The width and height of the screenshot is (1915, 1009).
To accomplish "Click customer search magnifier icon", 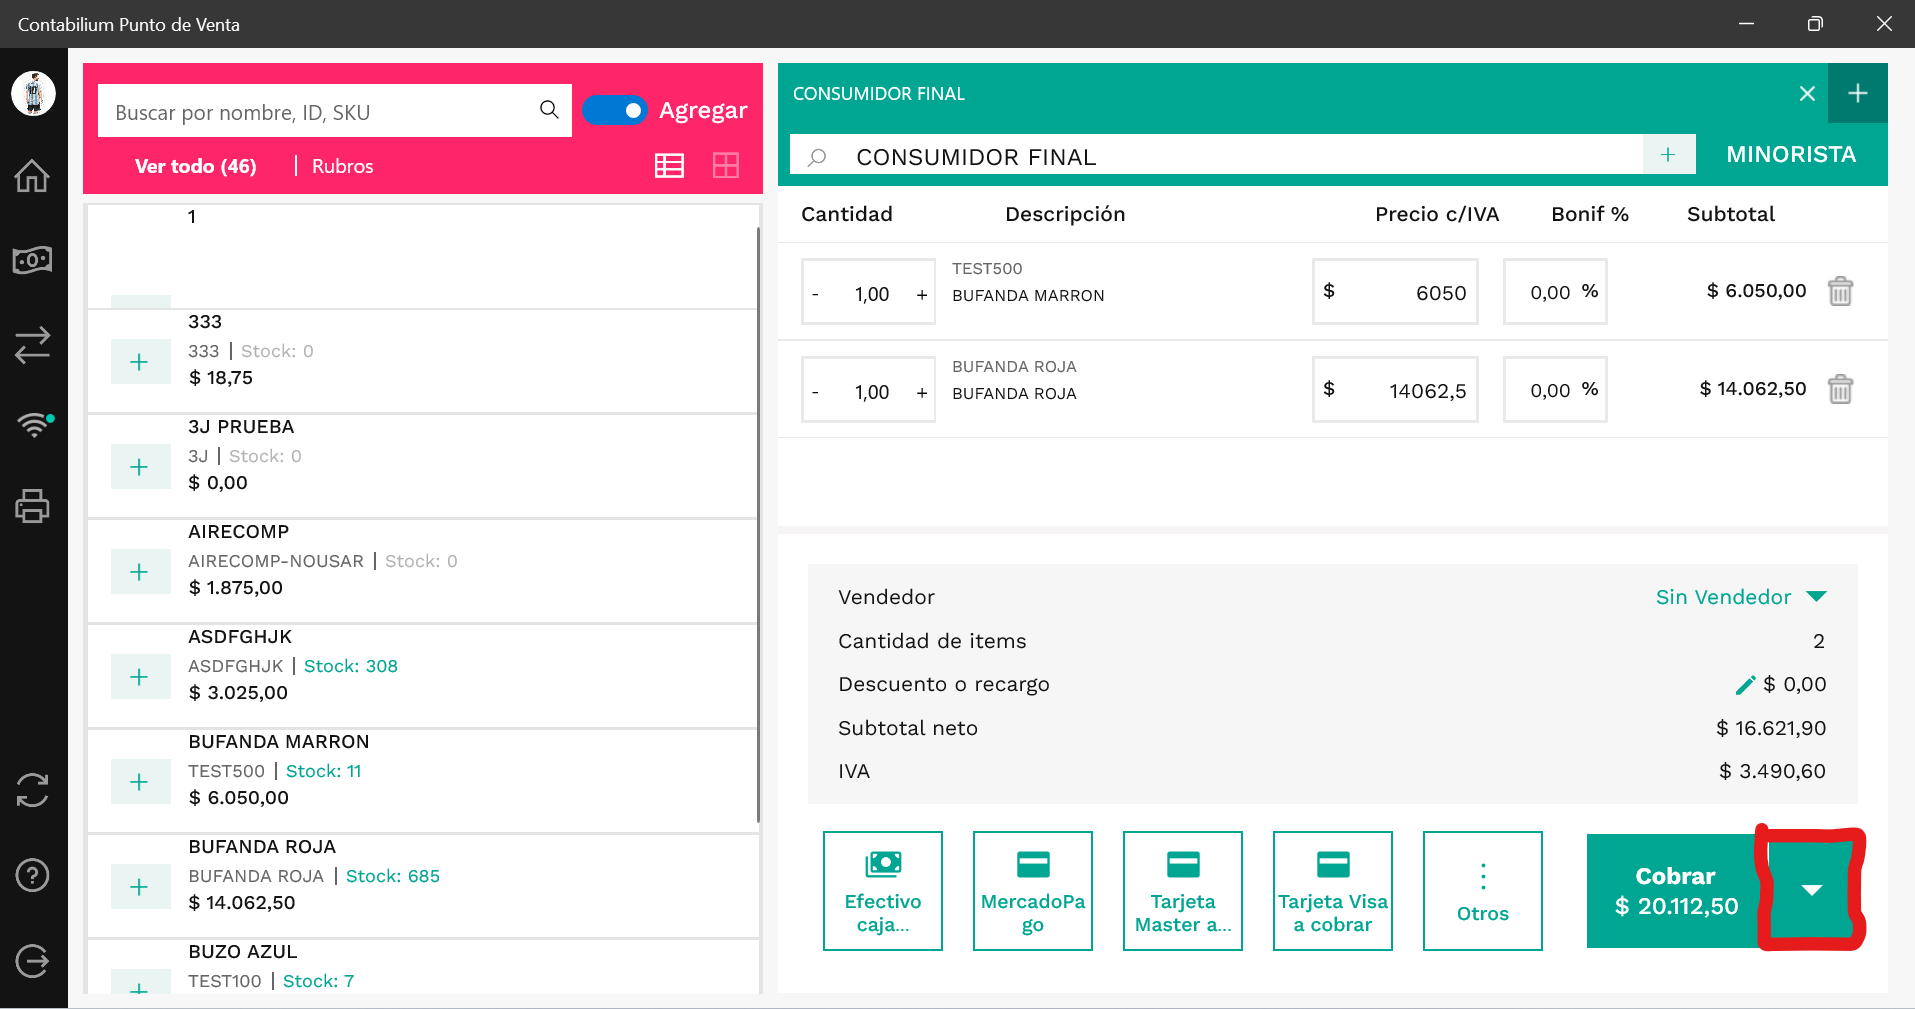I will point(817,157).
